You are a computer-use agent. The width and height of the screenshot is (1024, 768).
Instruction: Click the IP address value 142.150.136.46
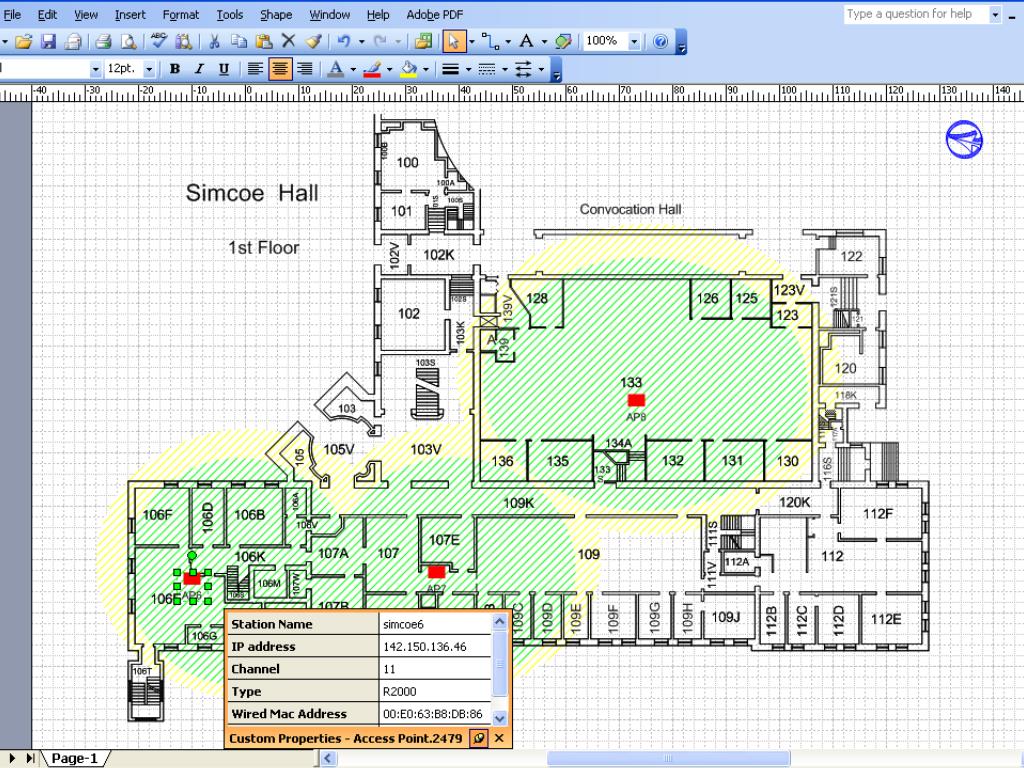click(435, 647)
